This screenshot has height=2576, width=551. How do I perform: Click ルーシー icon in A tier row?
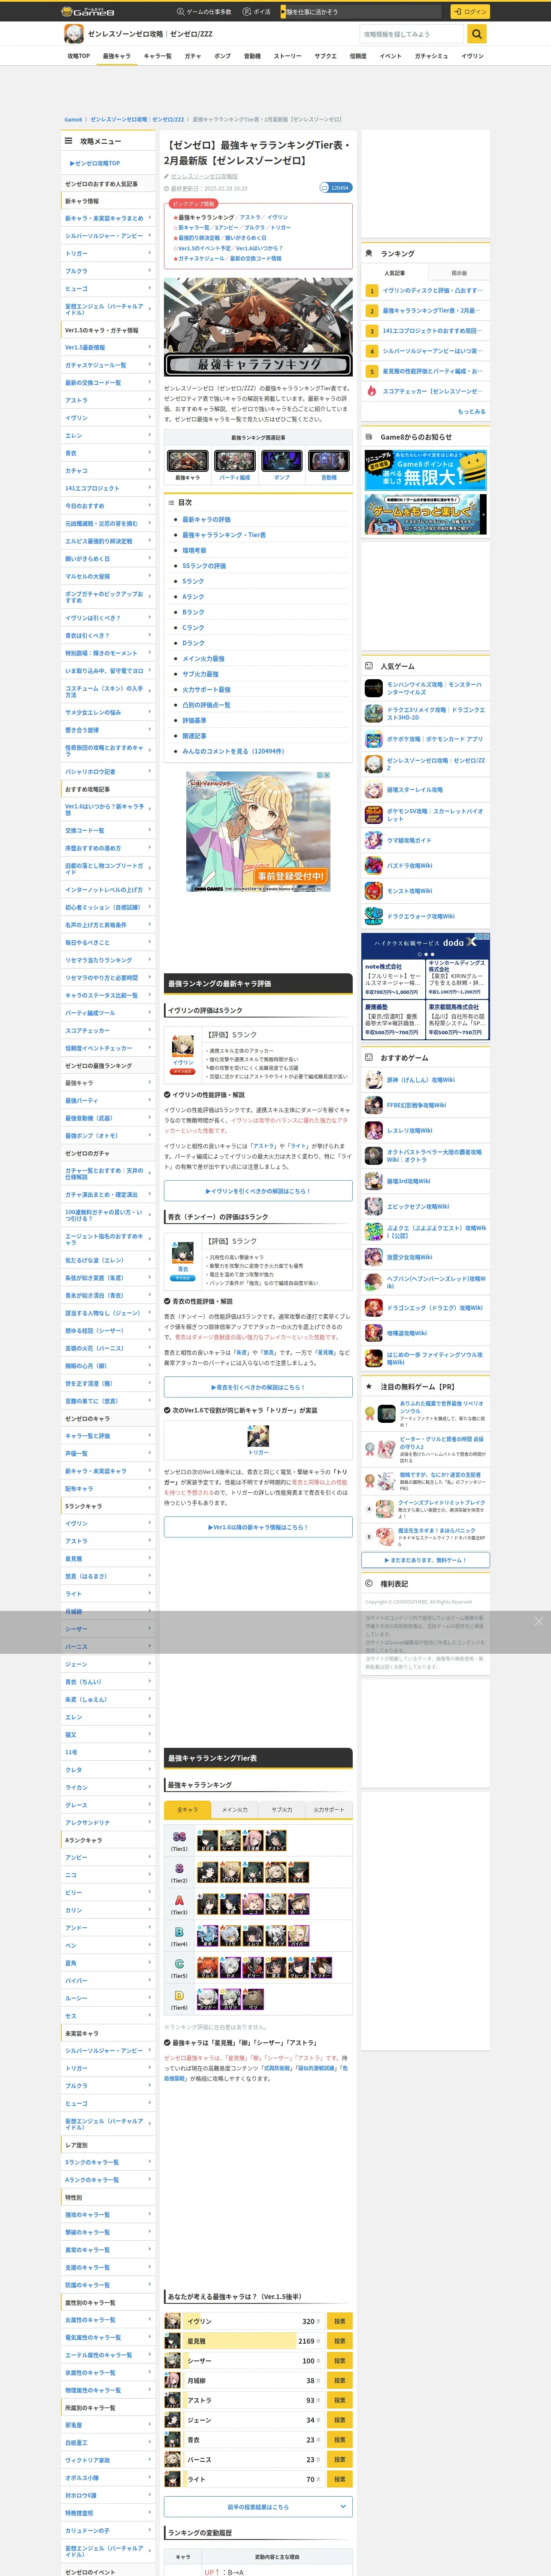pyautogui.click(x=300, y=1904)
